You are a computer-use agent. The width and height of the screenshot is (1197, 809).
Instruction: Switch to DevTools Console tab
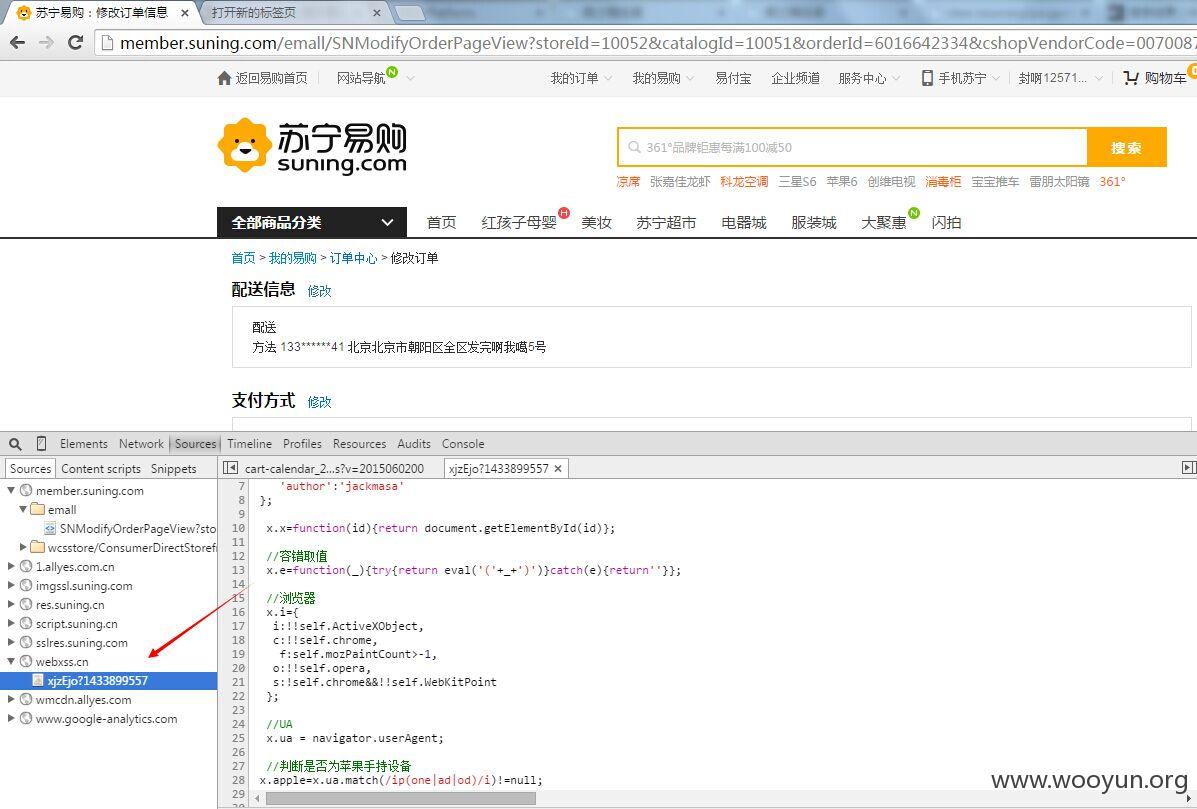463,443
